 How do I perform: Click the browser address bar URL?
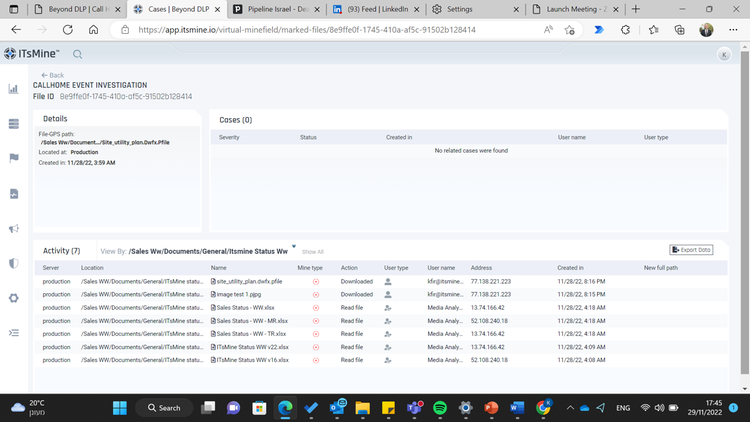pyautogui.click(x=307, y=30)
